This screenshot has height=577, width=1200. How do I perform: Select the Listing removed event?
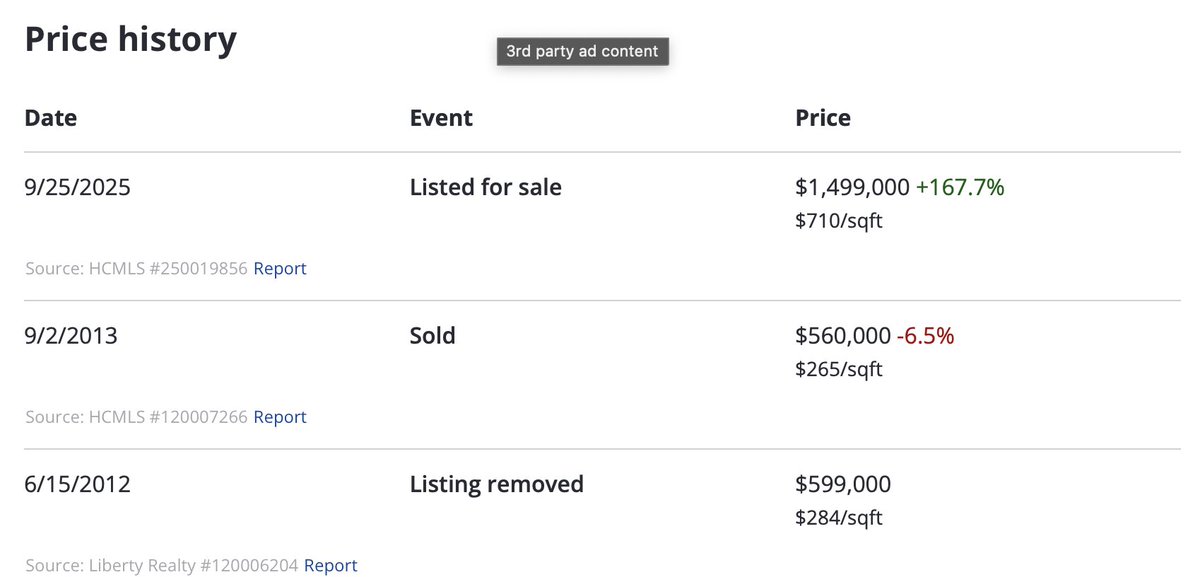click(497, 485)
